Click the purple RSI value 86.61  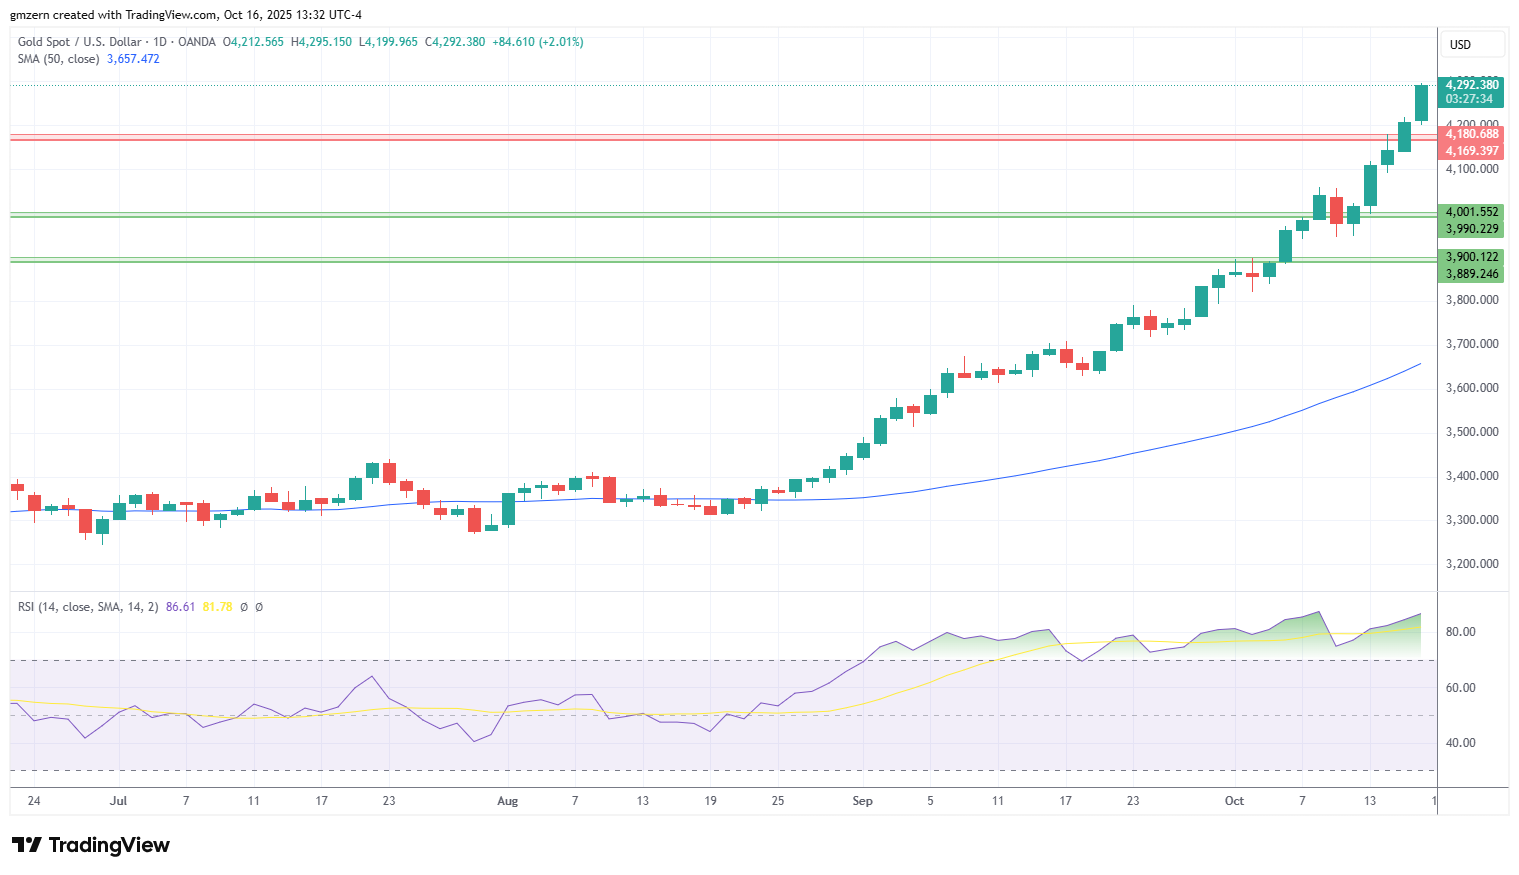coord(180,607)
